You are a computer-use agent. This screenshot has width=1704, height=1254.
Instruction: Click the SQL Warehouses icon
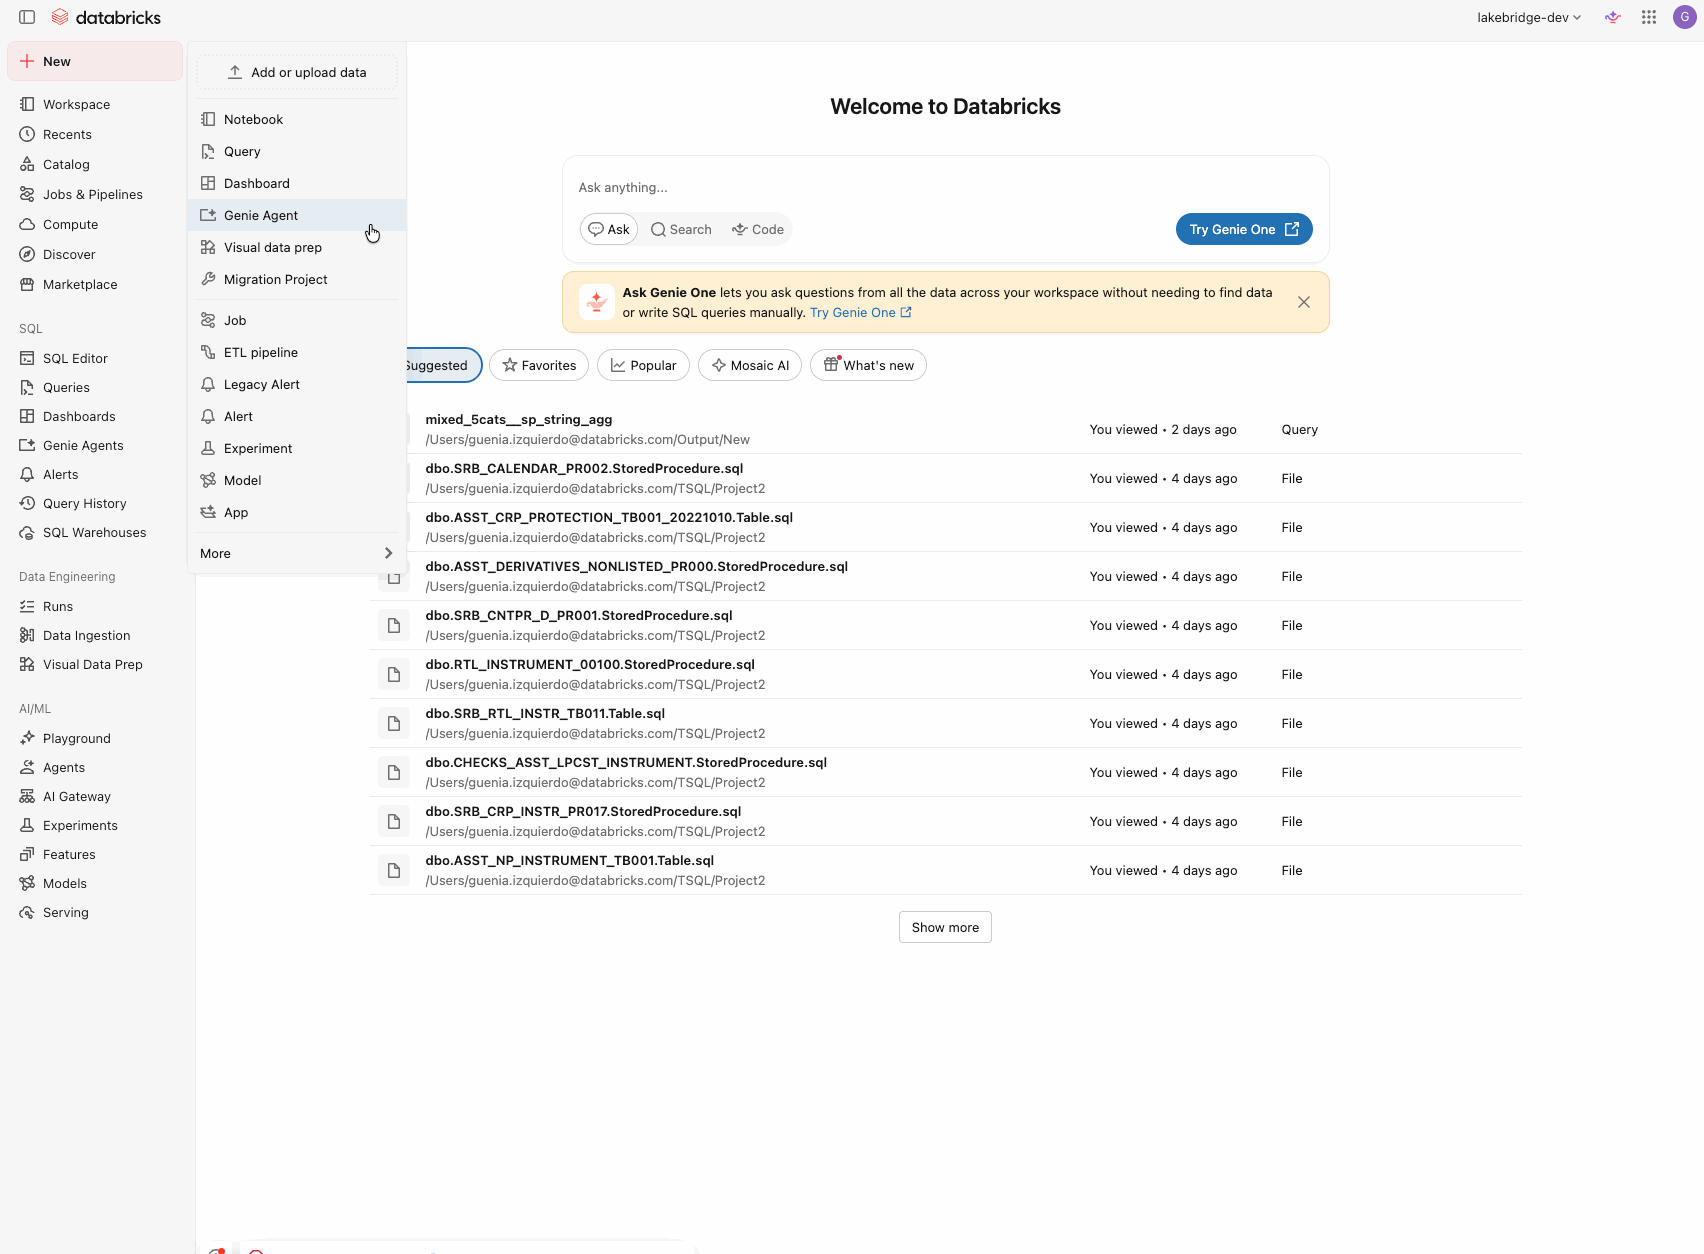(x=27, y=532)
